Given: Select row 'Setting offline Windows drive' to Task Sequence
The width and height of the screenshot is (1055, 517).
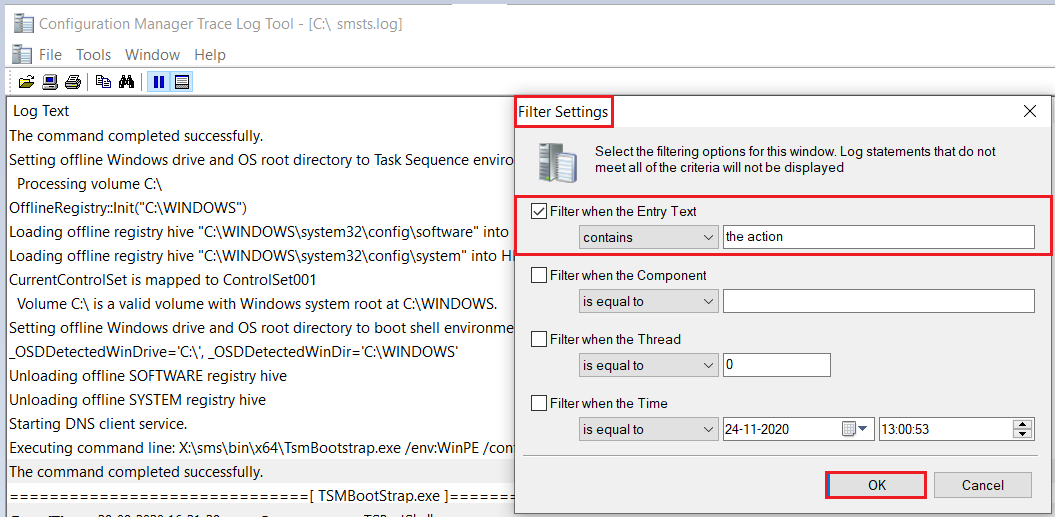Looking at the screenshot, I should [x=260, y=160].
